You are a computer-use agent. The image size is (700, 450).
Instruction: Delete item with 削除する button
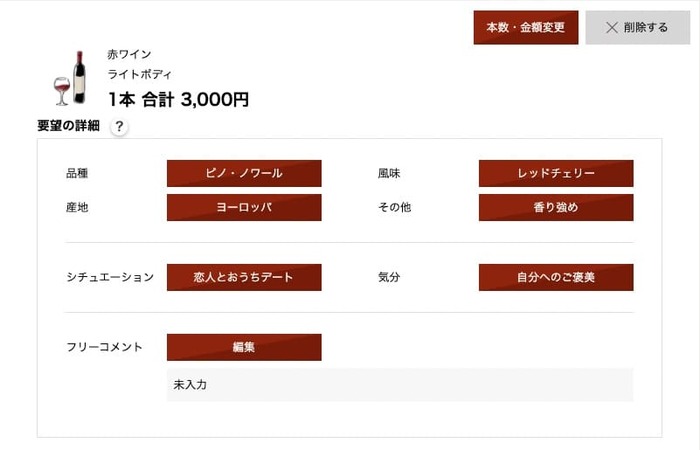point(638,28)
